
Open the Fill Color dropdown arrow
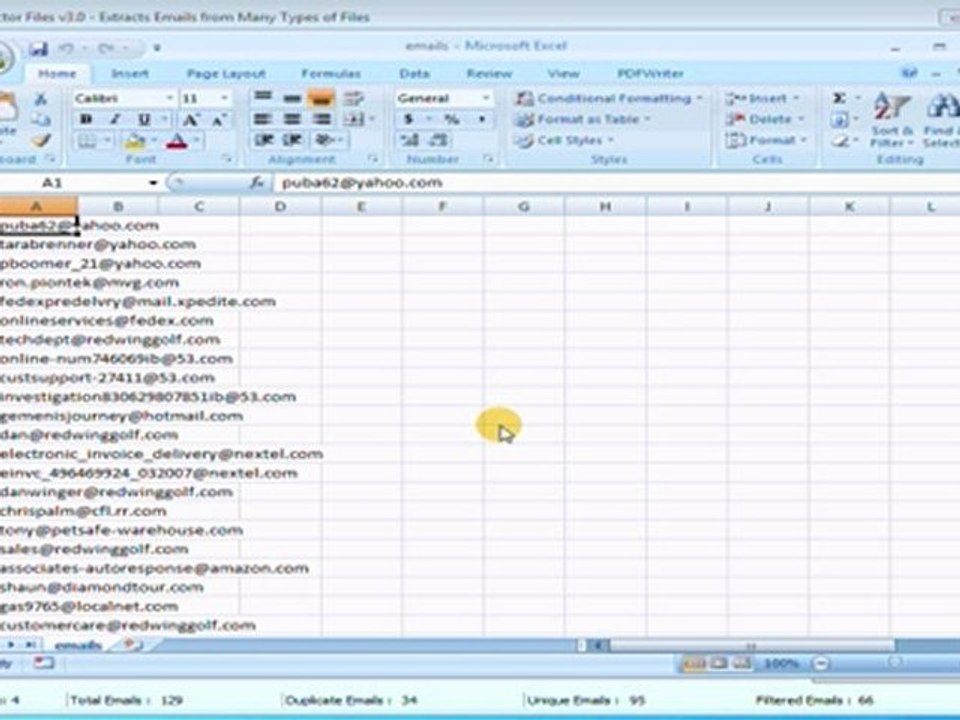pyautogui.click(x=154, y=141)
